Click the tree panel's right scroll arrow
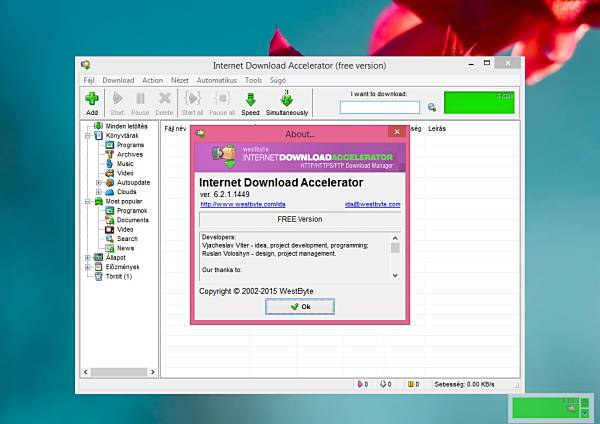The image size is (600, 424). point(153,372)
